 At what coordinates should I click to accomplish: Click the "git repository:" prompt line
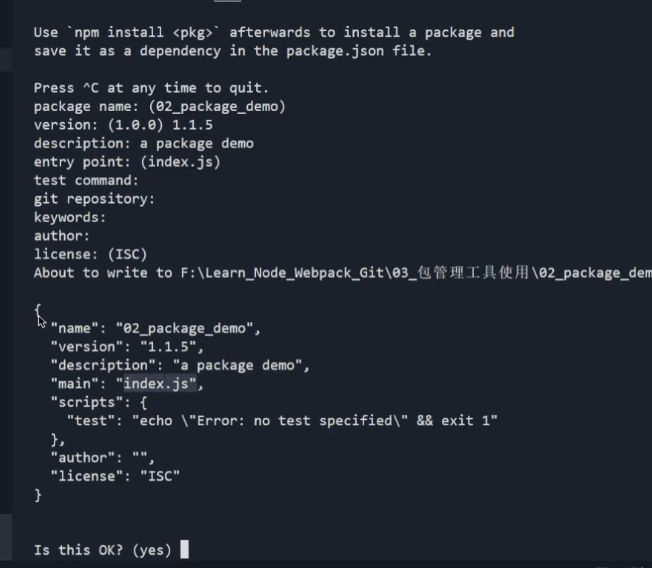pos(94,199)
